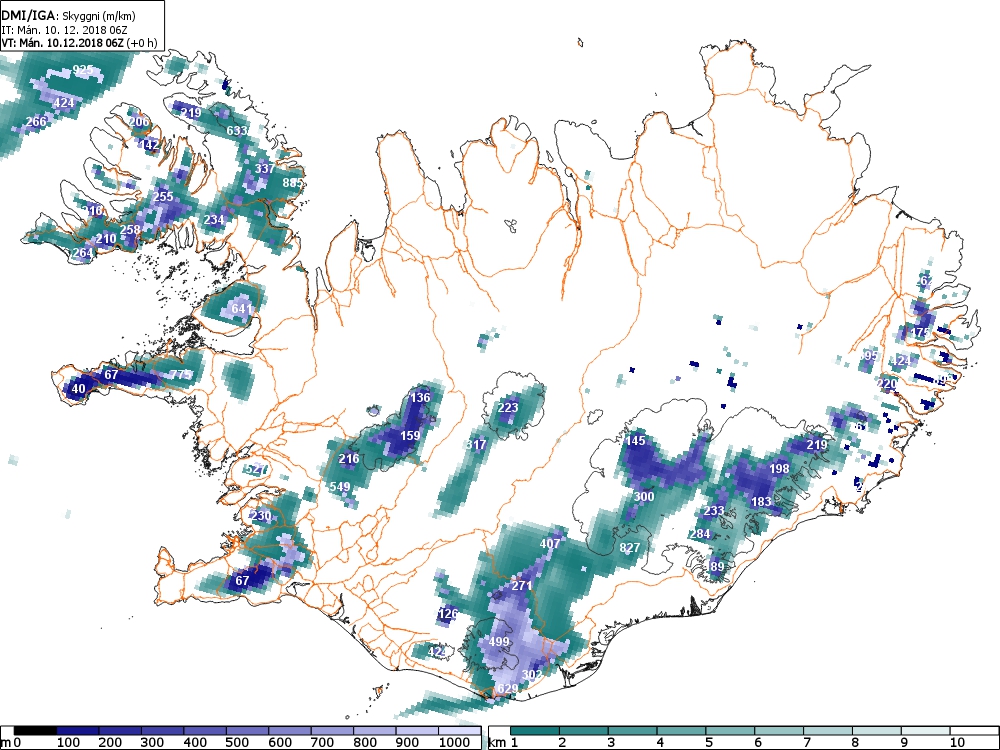
Task: Click the visibility value 317
Action: click(x=476, y=445)
